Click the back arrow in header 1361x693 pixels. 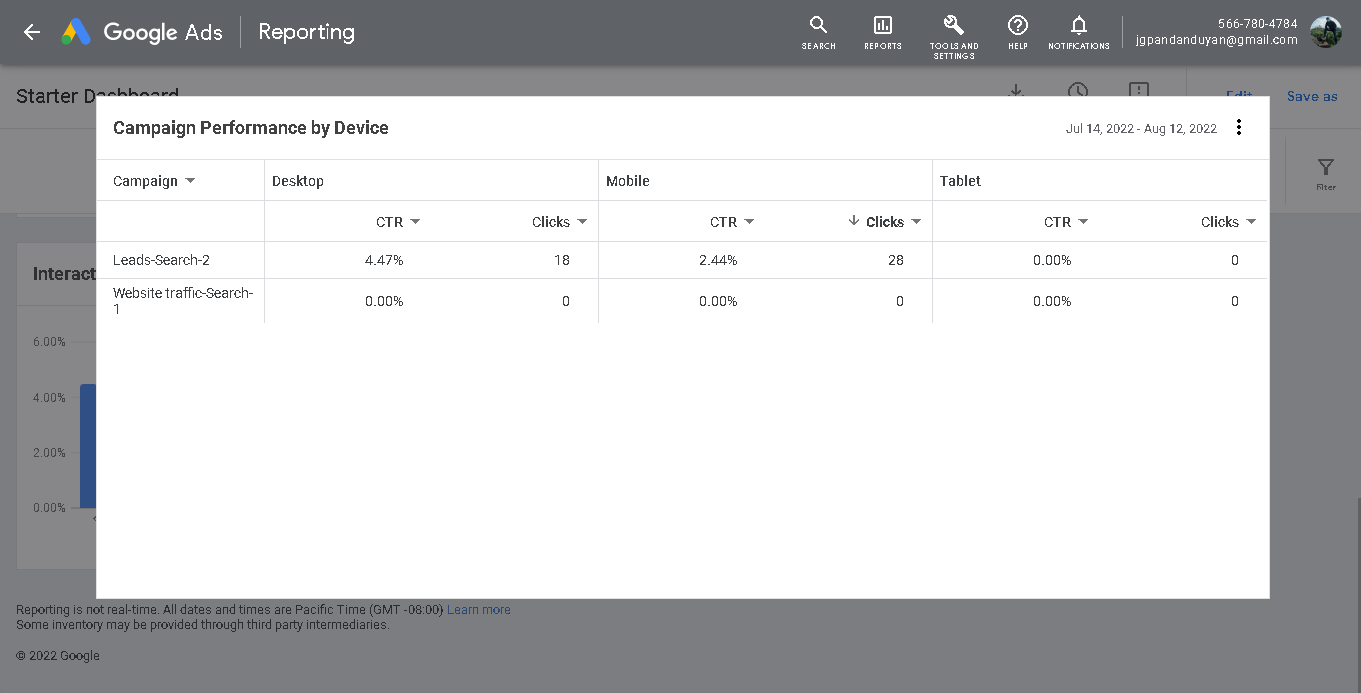coord(32,32)
